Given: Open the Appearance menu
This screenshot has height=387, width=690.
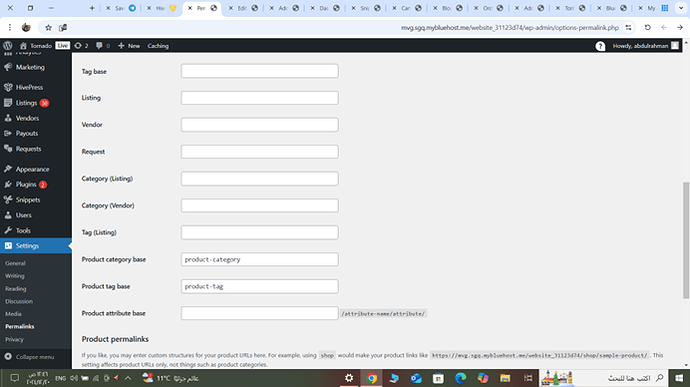Looking at the screenshot, I should (x=32, y=169).
